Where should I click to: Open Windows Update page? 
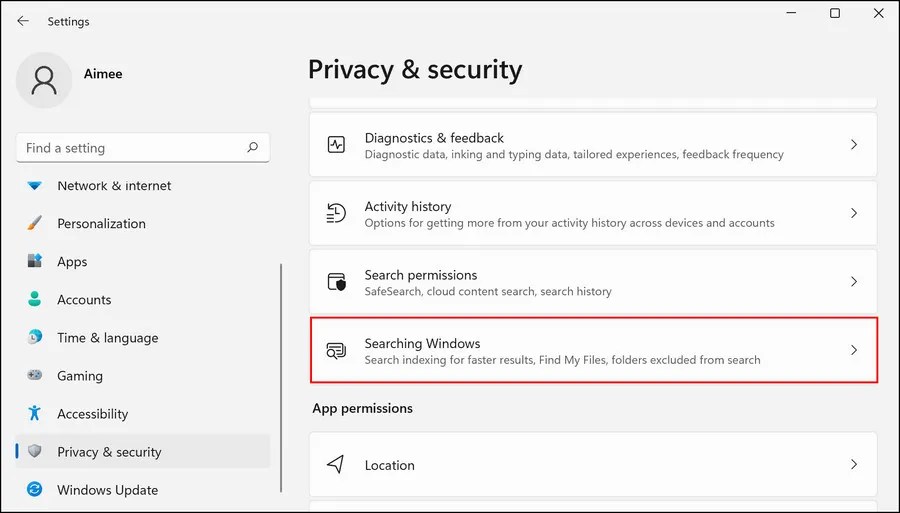click(x=143, y=489)
